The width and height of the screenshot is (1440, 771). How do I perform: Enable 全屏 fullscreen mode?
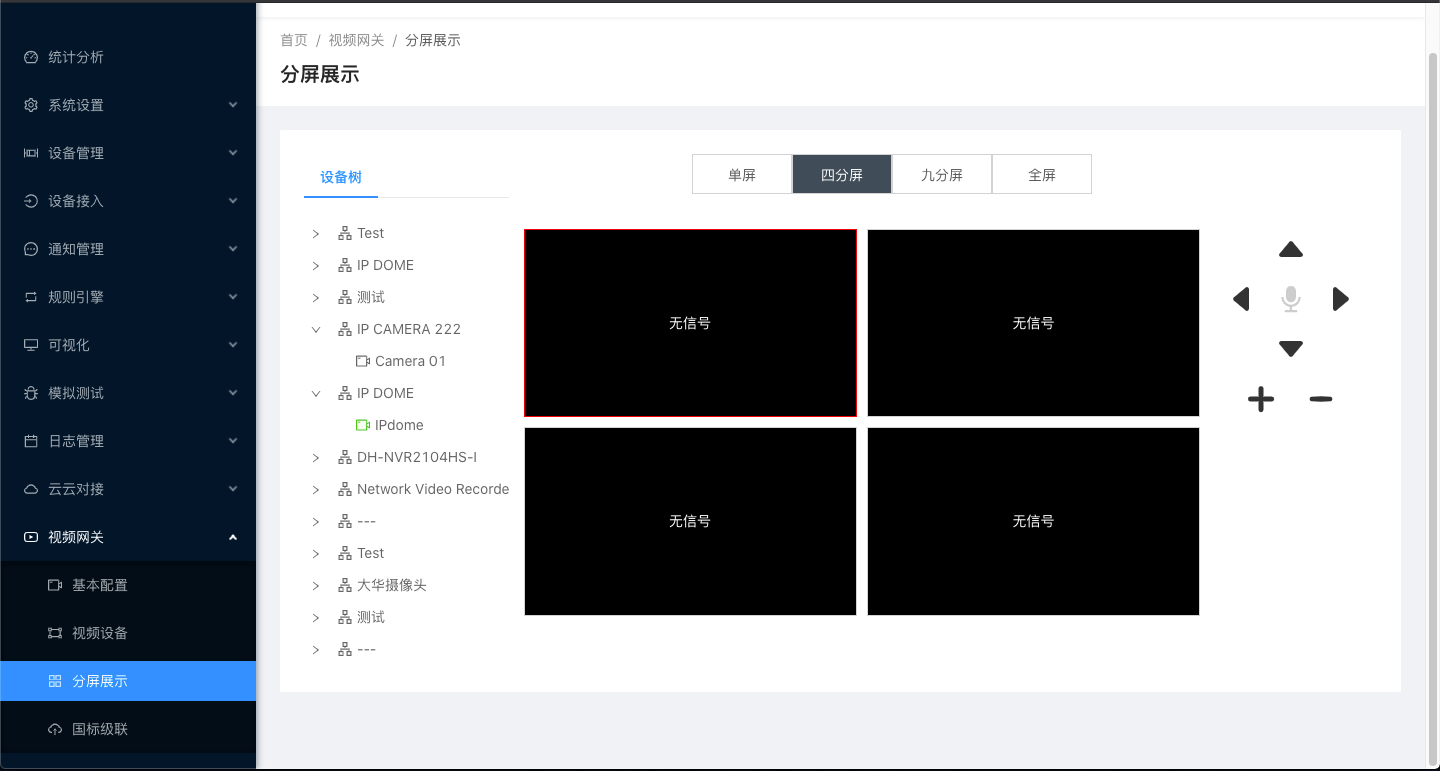(1042, 175)
